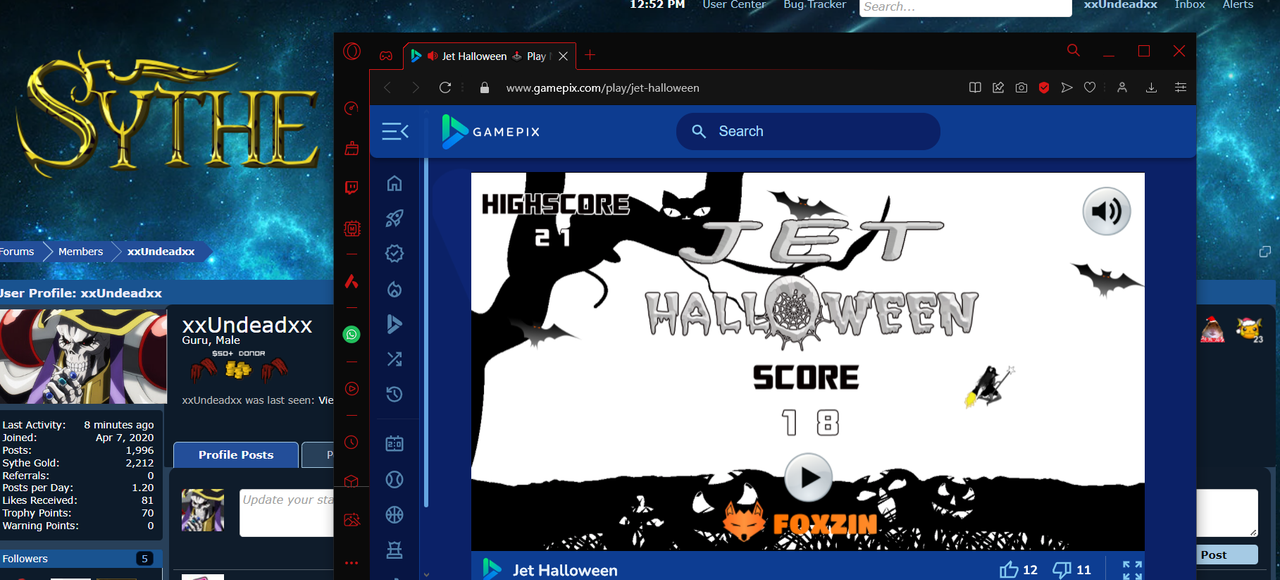
Task: Open the GamePix play-logo icon in site sidebar
Action: (395, 324)
